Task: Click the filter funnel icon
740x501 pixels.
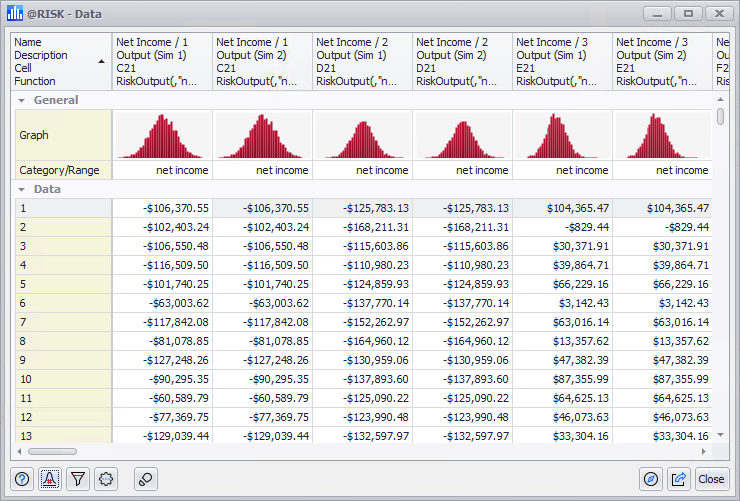Action: (78, 479)
